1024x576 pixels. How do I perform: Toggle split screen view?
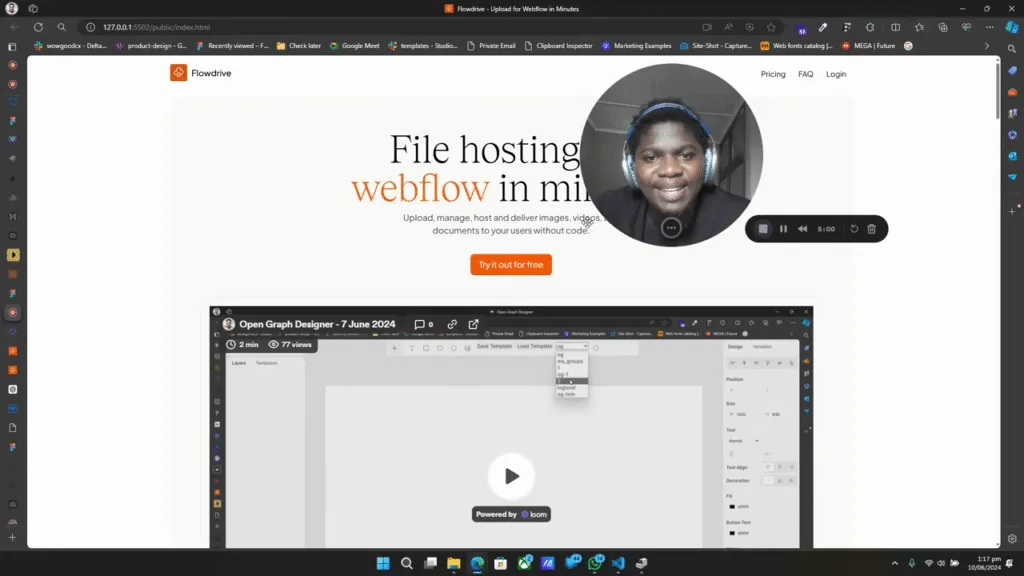pyautogui.click(x=894, y=27)
